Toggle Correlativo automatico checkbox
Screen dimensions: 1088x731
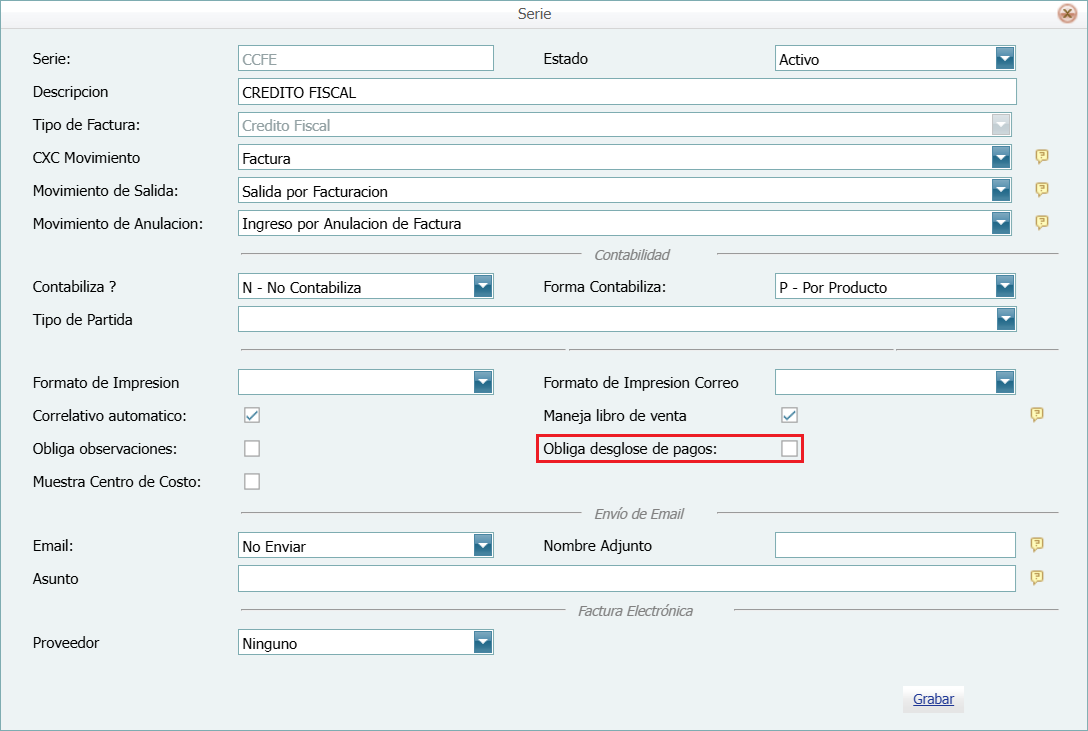click(252, 415)
